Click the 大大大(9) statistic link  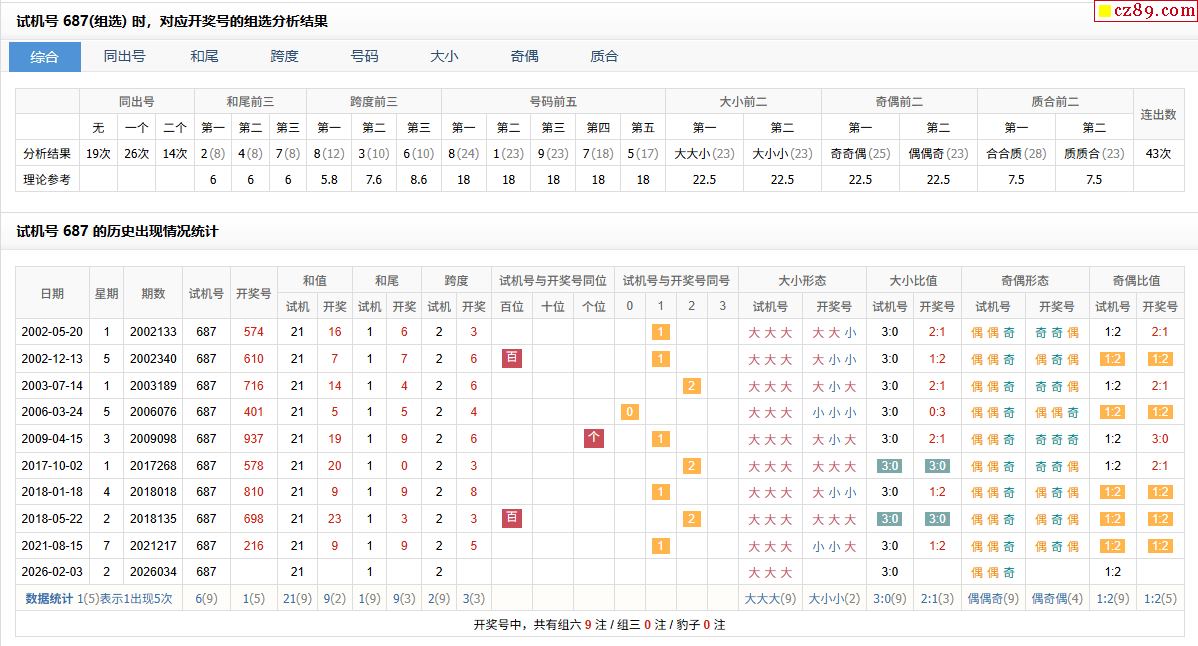point(770,599)
